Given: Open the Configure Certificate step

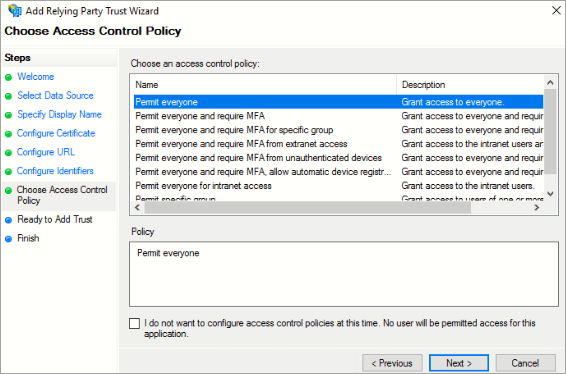Looking at the screenshot, I should coord(56,133).
